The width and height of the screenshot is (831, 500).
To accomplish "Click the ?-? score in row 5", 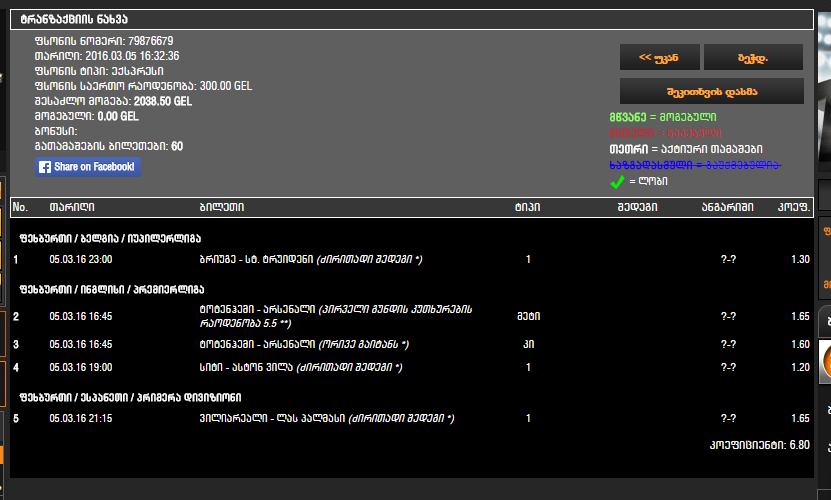I will (728, 418).
